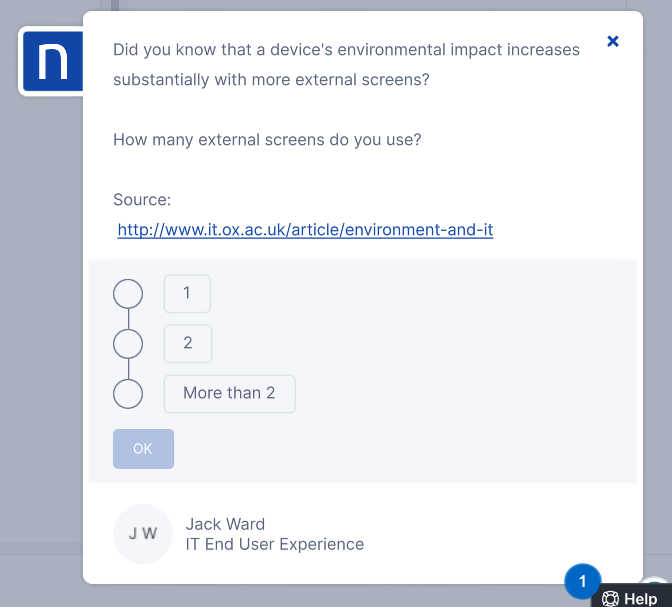Click the 'How many external screens' question text
This screenshot has height=607, width=672.
[x=267, y=140]
